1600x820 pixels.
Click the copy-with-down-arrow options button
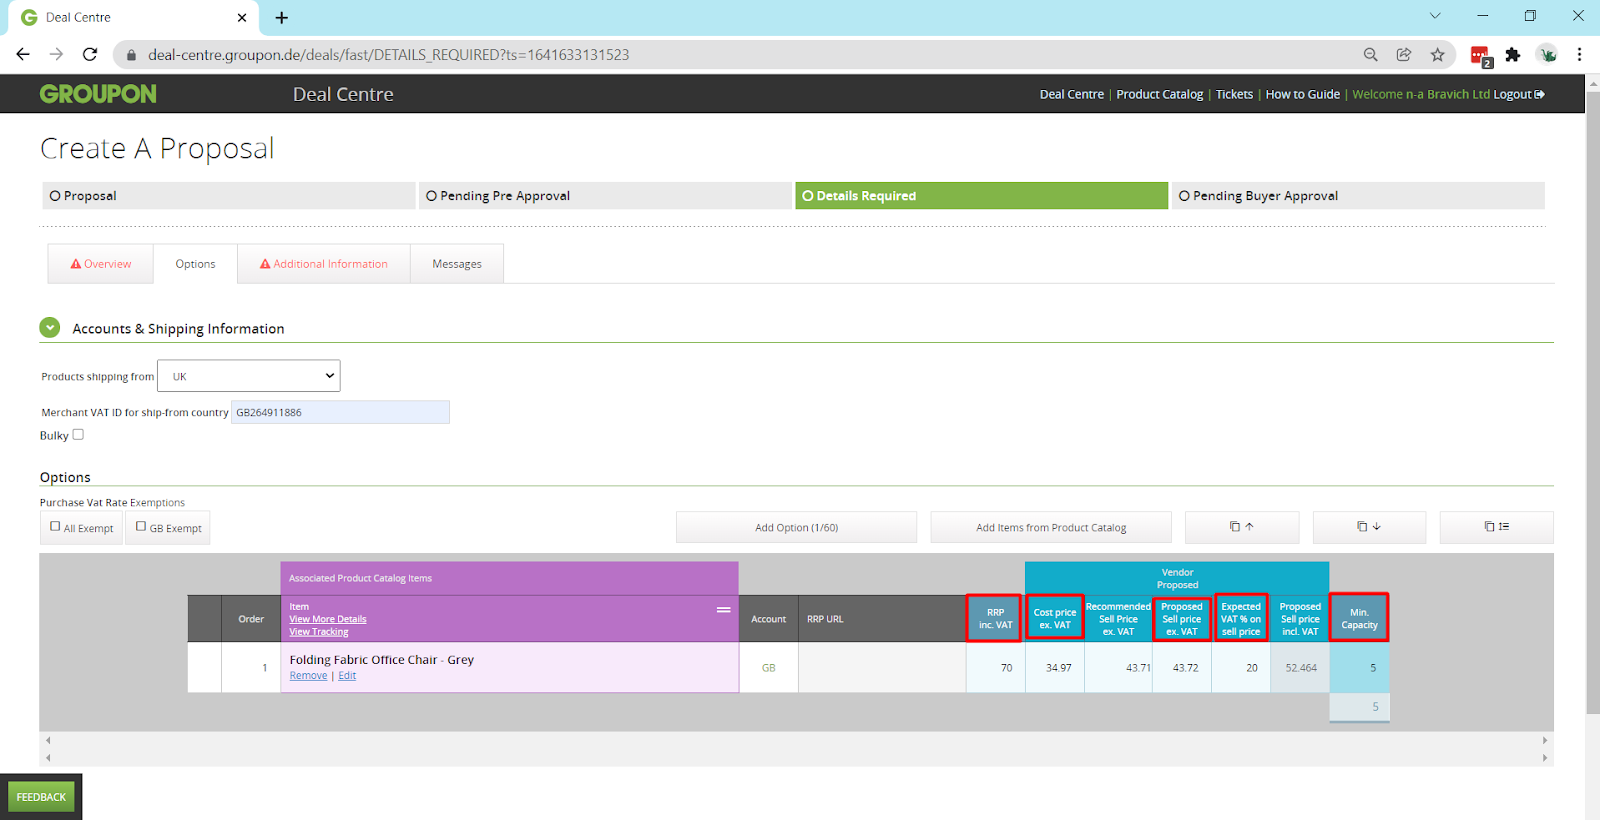[1369, 527]
